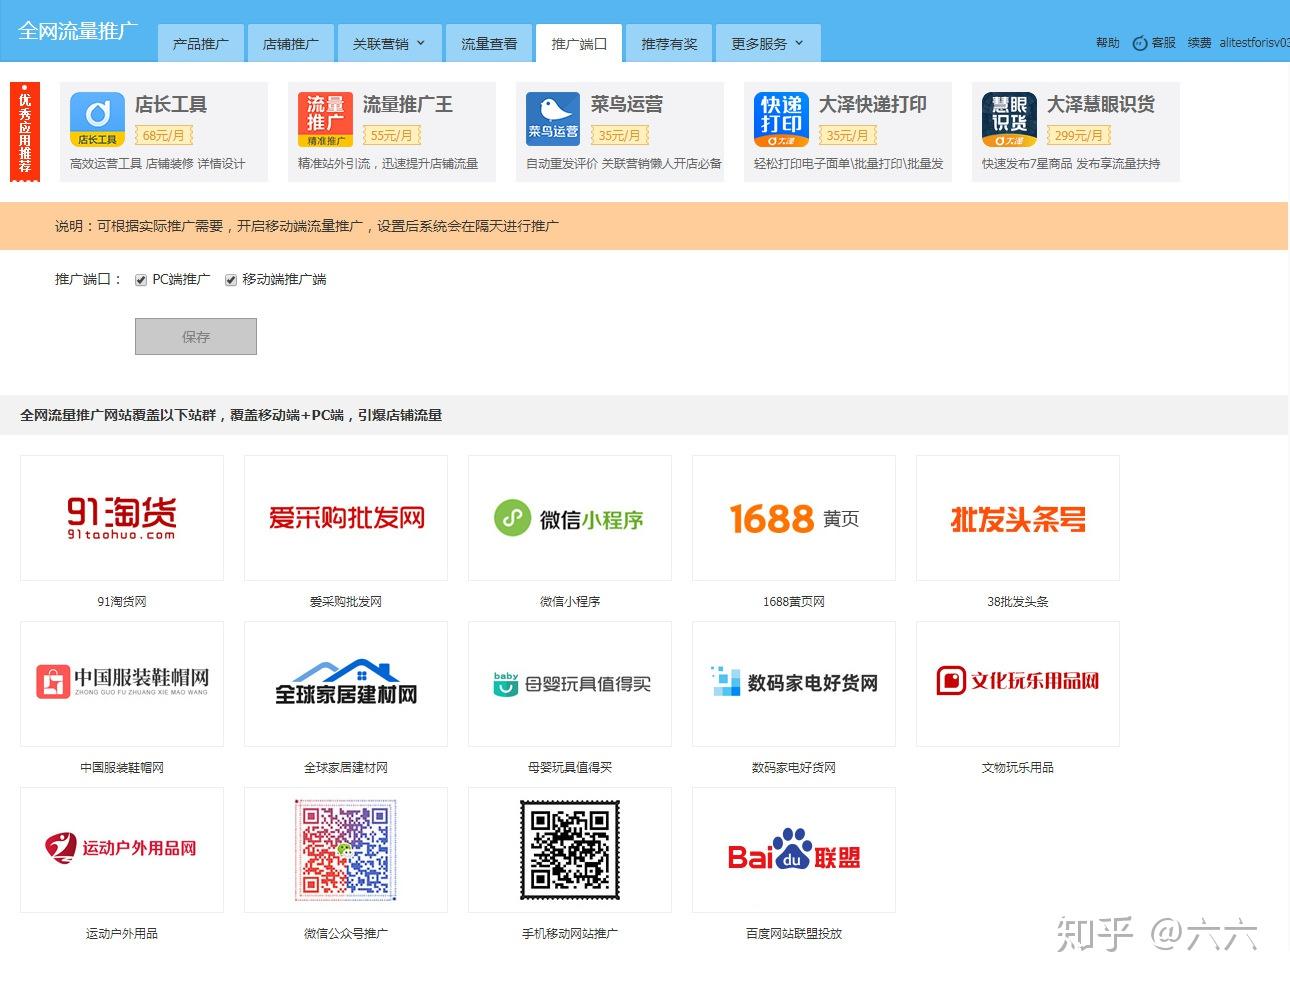1290x986 pixels.
Task: Click the 全球家居建材网 caption
Action: (346, 768)
